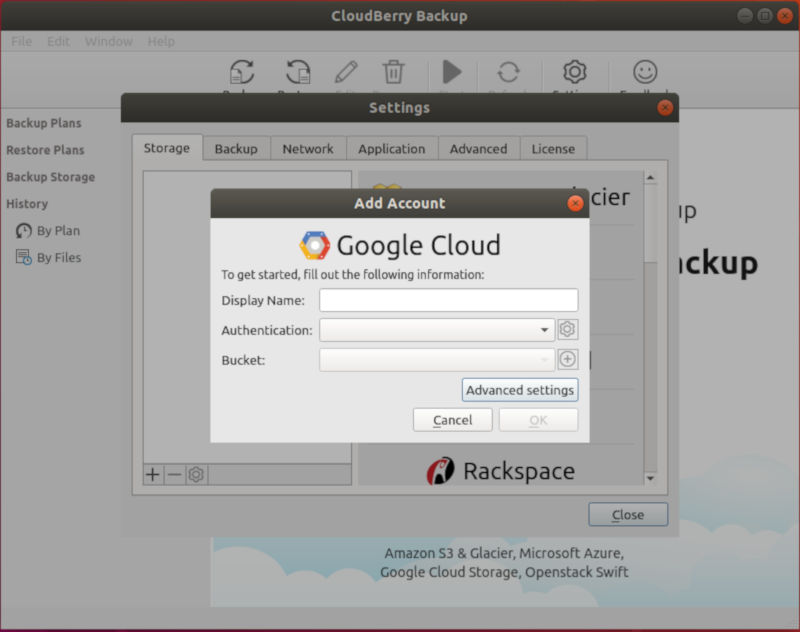Select the Backup icon in the toolbar

click(x=240, y=71)
